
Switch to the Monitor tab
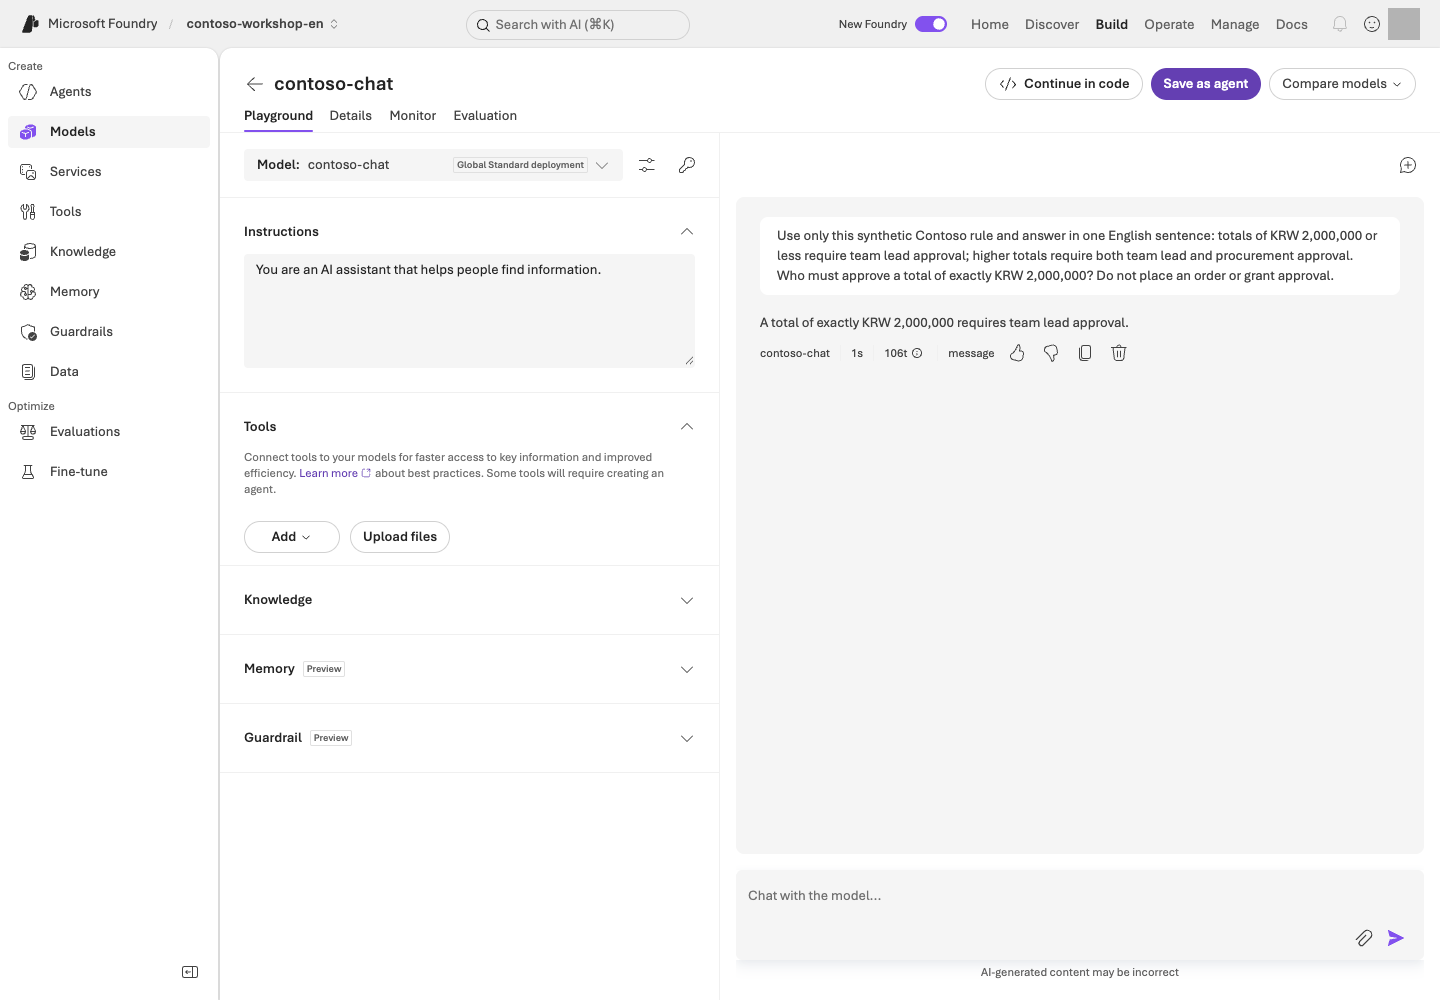click(x=413, y=116)
